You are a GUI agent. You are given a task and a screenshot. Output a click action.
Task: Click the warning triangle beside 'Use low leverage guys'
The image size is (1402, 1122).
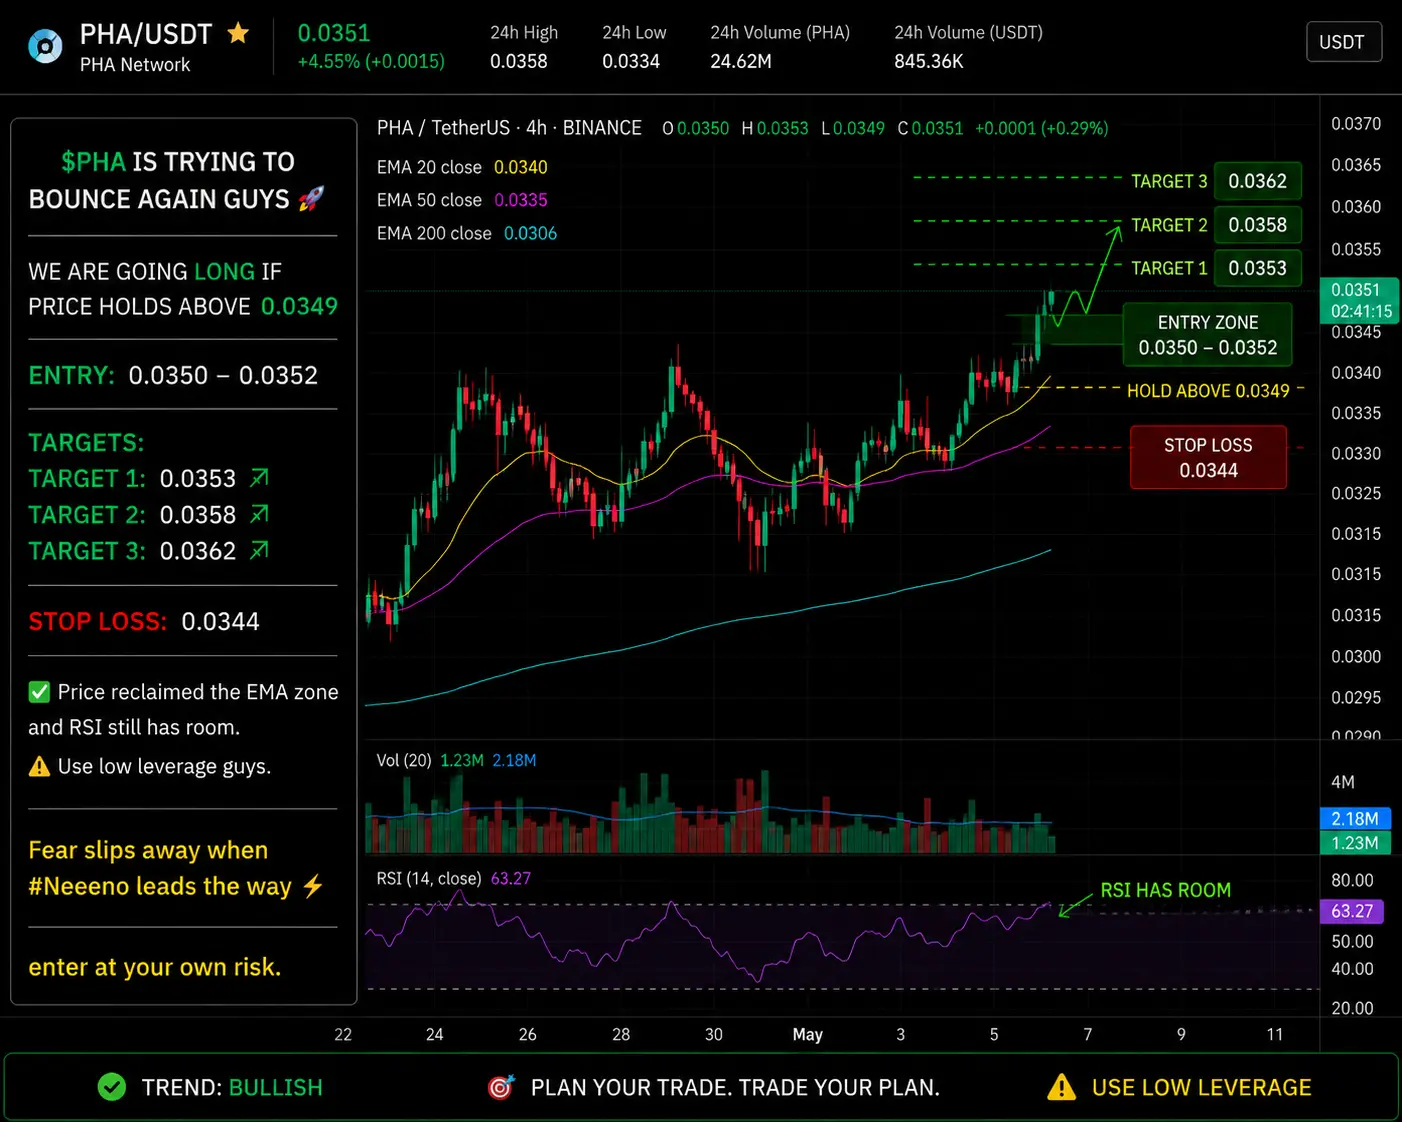[x=39, y=766]
